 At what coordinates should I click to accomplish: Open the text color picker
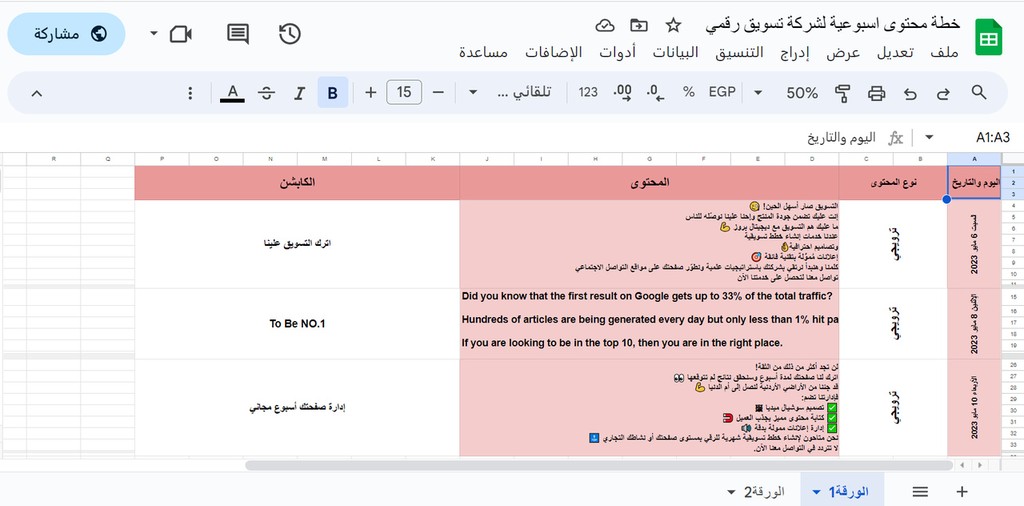tap(232, 93)
